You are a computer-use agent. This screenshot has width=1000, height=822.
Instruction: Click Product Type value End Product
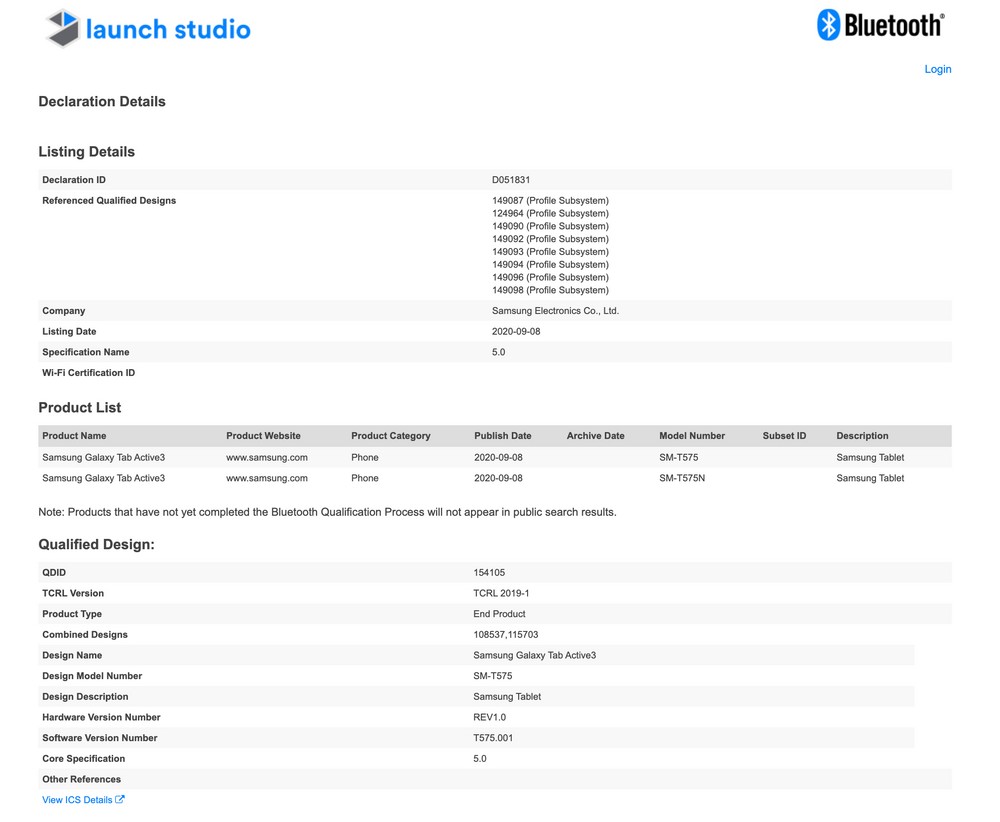coord(499,613)
